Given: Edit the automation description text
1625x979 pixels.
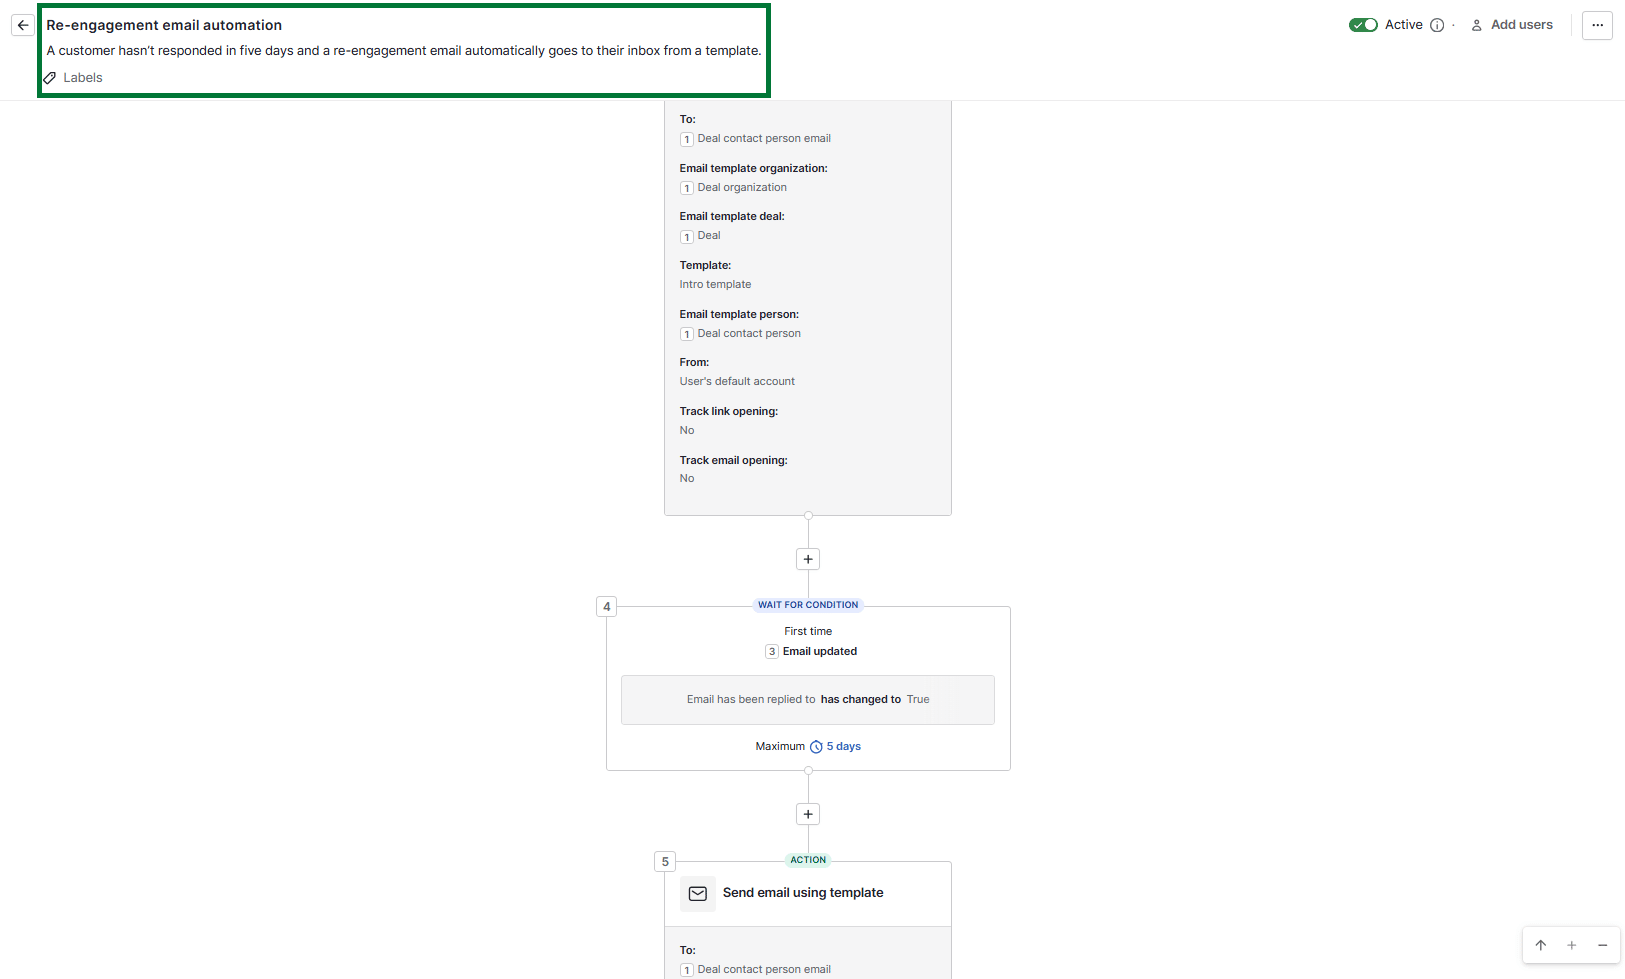Looking at the screenshot, I should pos(404,51).
